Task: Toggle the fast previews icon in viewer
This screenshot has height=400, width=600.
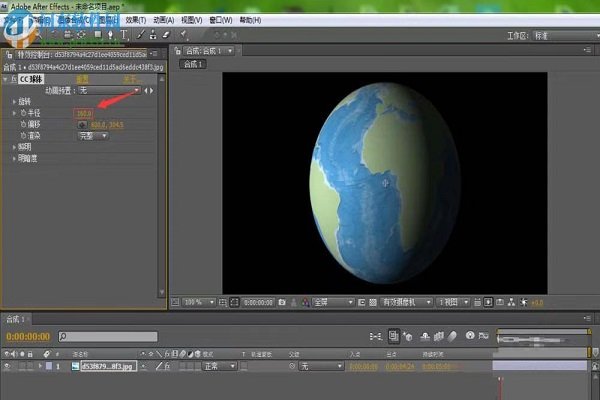Action: pyautogui.click(x=489, y=302)
